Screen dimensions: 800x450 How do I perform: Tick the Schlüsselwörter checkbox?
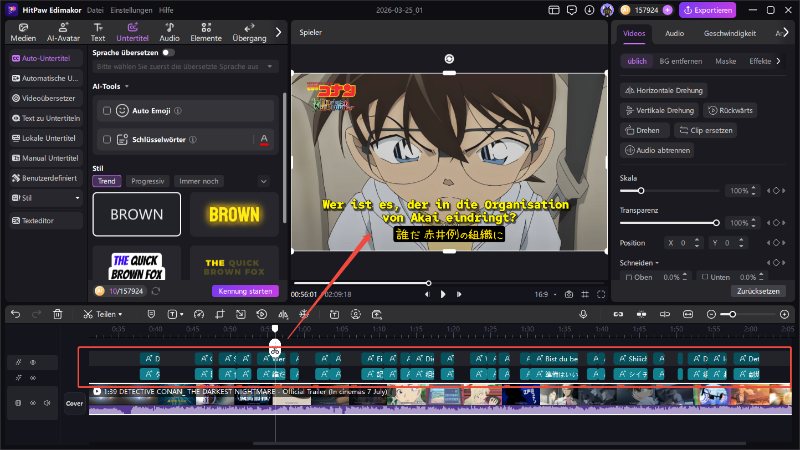[107, 139]
